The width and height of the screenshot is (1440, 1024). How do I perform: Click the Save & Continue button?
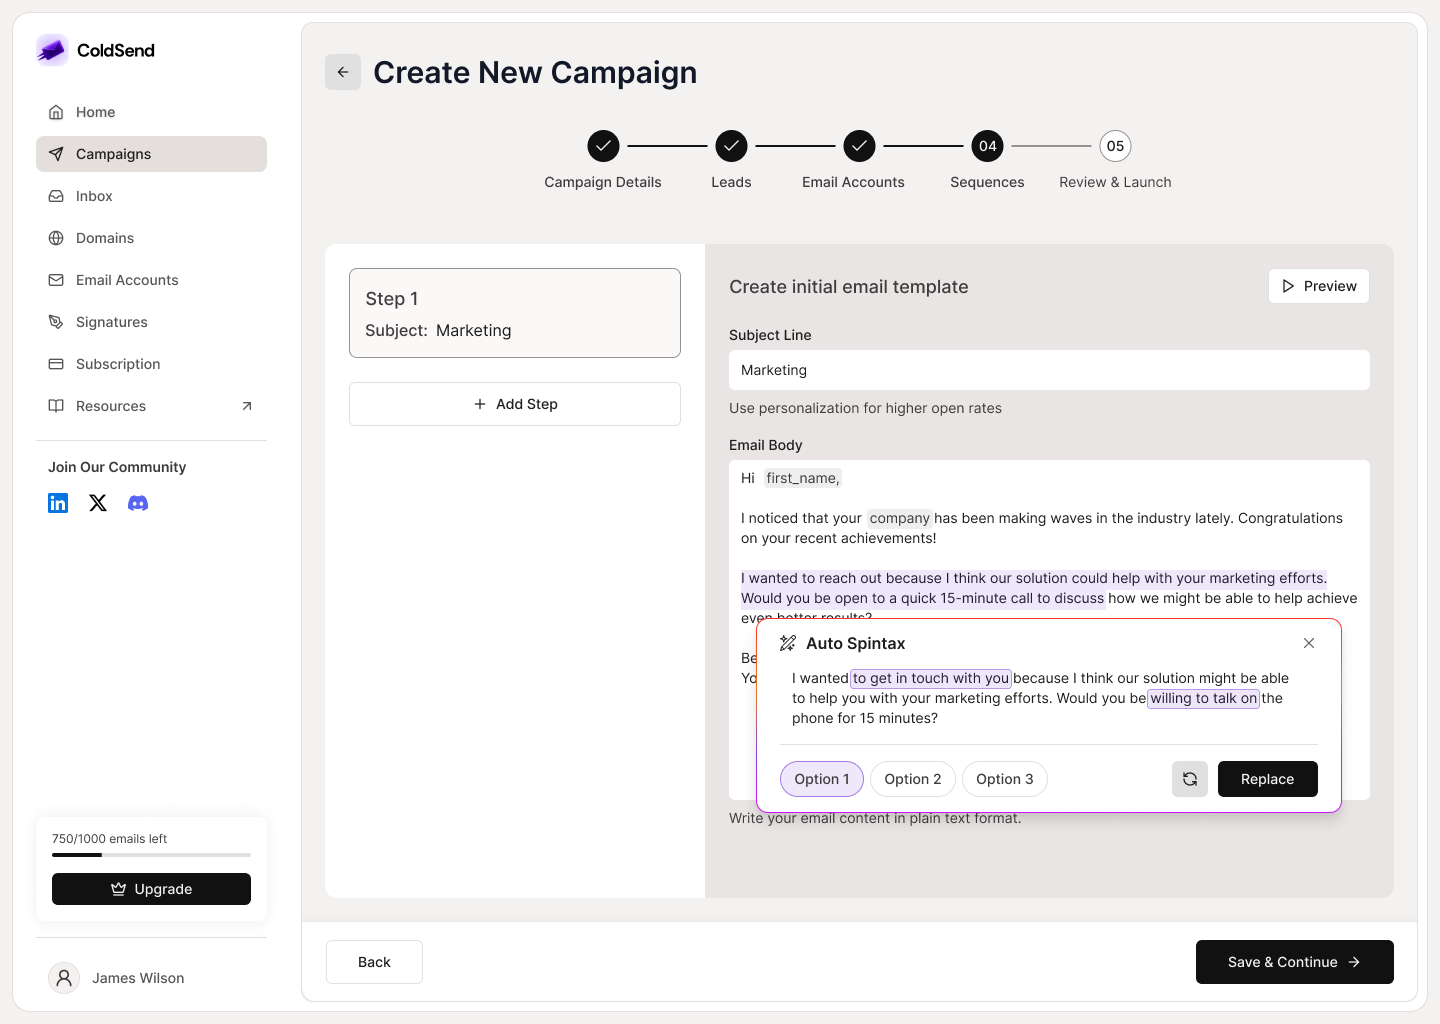(1294, 962)
